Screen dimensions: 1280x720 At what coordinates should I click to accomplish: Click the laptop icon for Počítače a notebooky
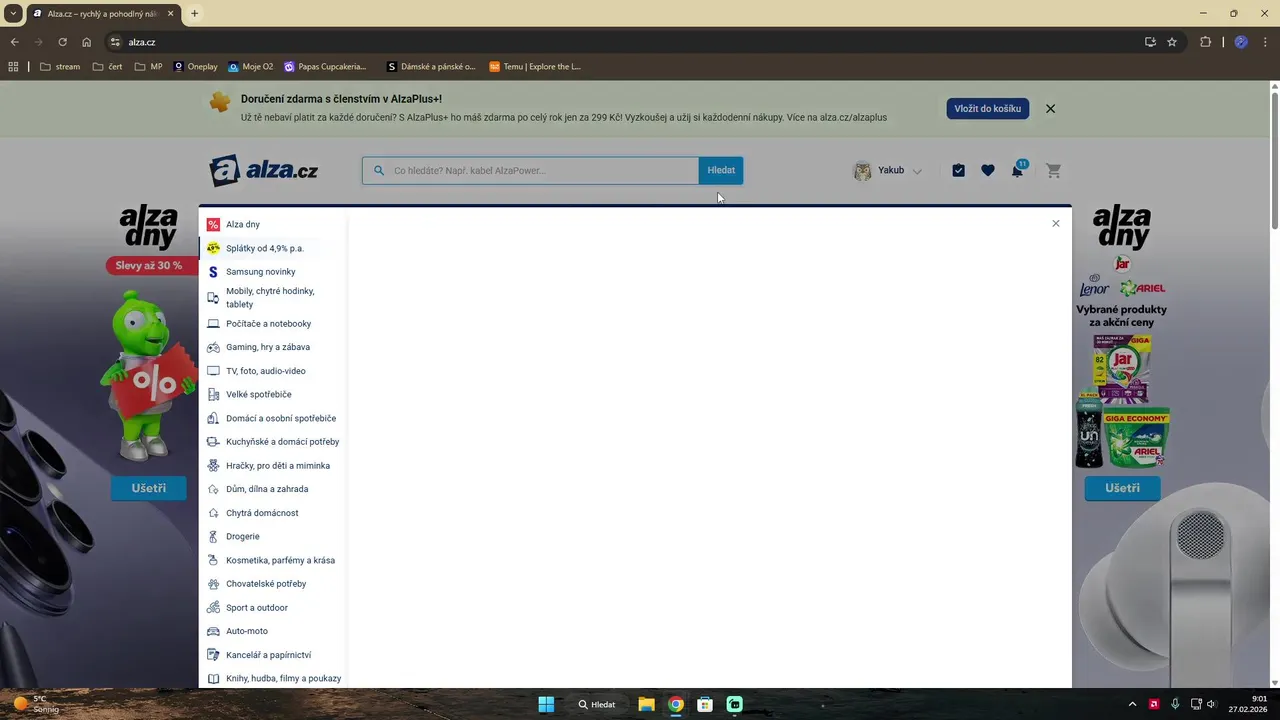pyautogui.click(x=213, y=324)
